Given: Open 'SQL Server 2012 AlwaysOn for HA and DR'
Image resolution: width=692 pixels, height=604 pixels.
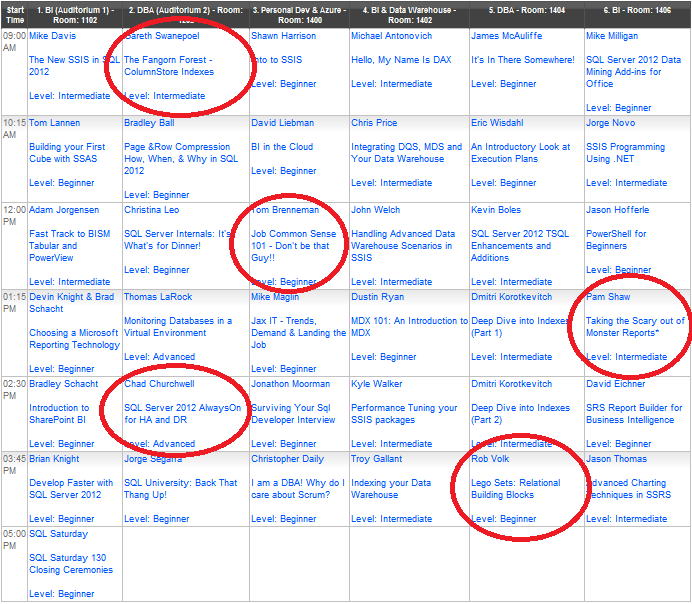Looking at the screenshot, I should point(182,414).
